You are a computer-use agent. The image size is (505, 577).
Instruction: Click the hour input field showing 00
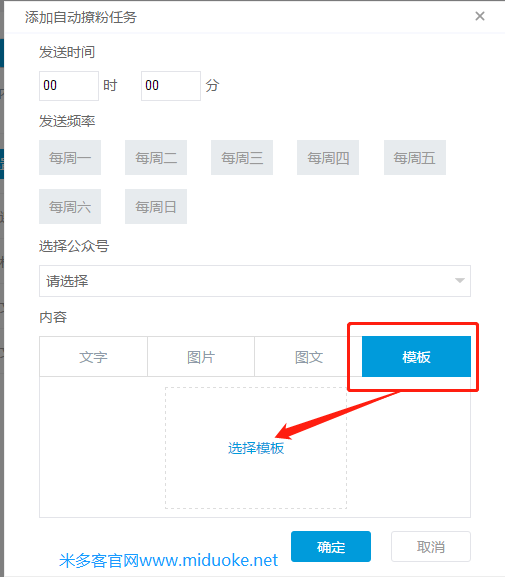click(69, 86)
